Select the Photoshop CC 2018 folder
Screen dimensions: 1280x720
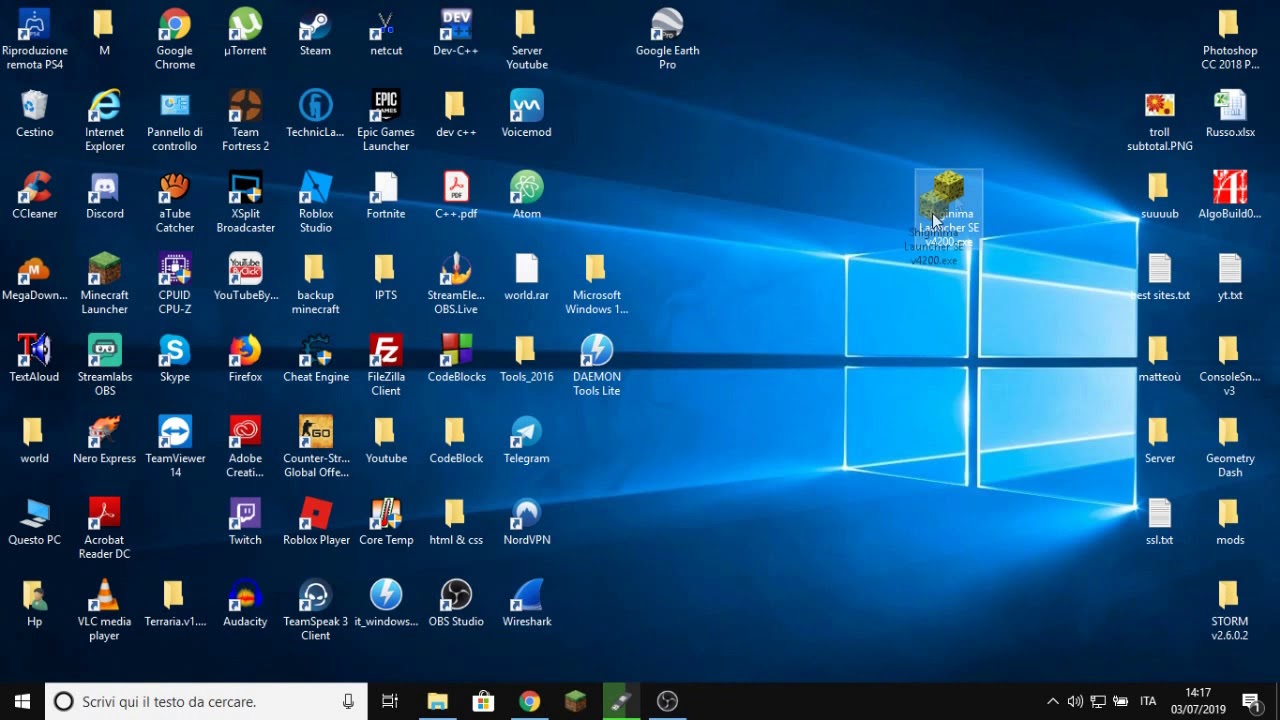[1230, 40]
